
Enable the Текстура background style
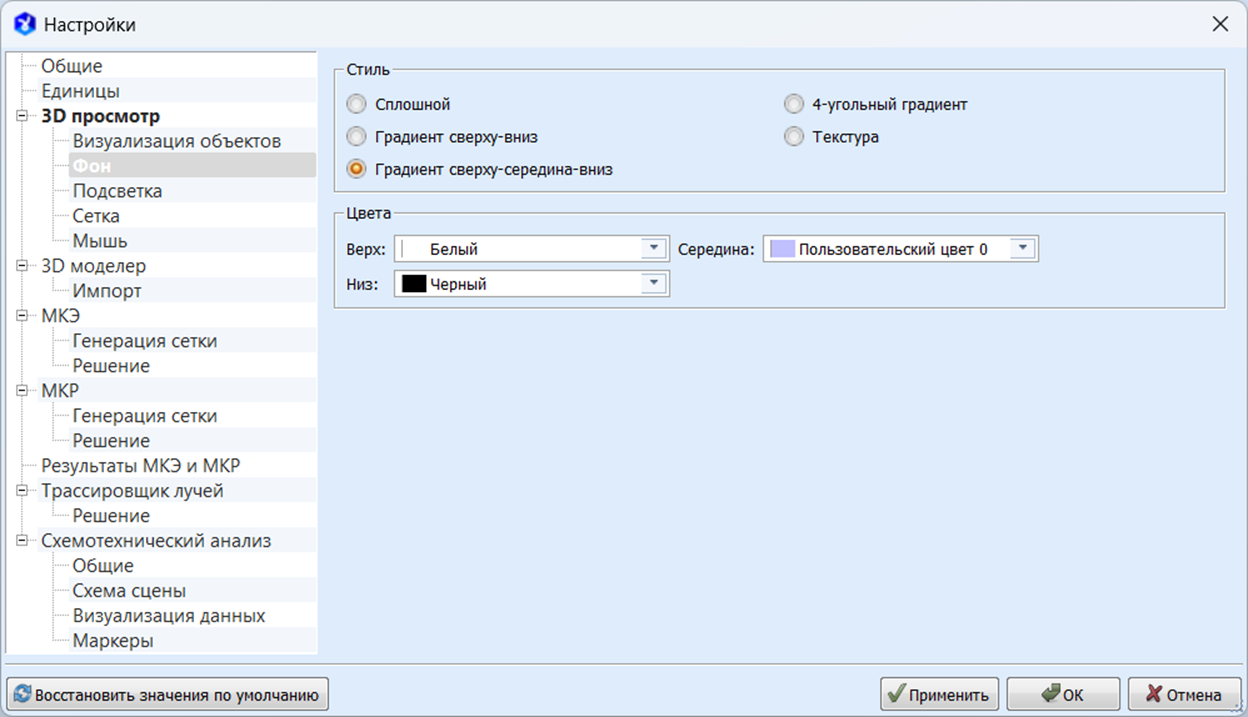(x=794, y=137)
